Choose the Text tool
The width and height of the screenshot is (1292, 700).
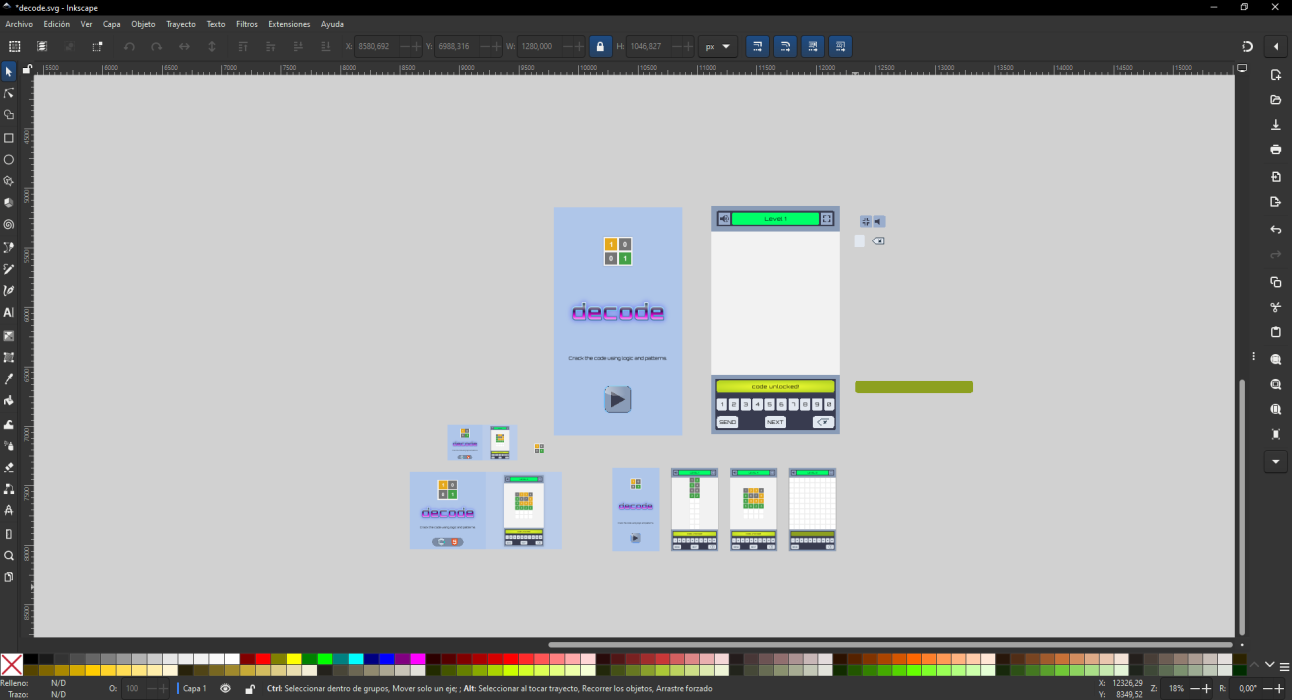9,313
